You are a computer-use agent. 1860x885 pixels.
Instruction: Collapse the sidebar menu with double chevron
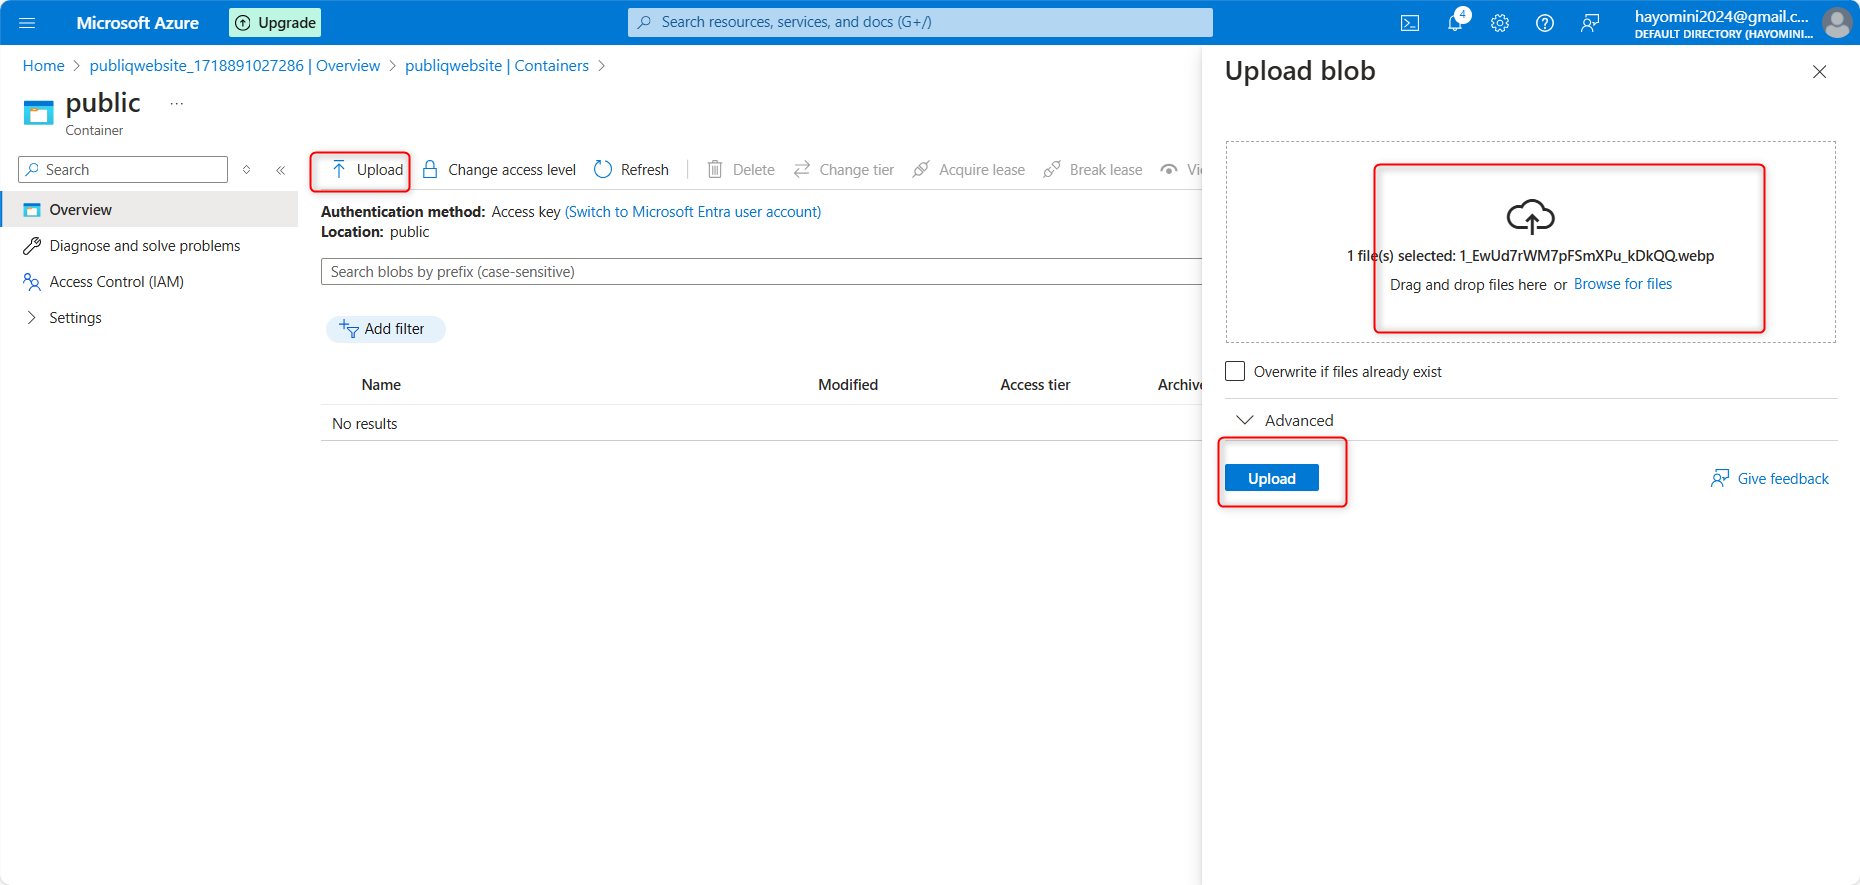pos(281,170)
